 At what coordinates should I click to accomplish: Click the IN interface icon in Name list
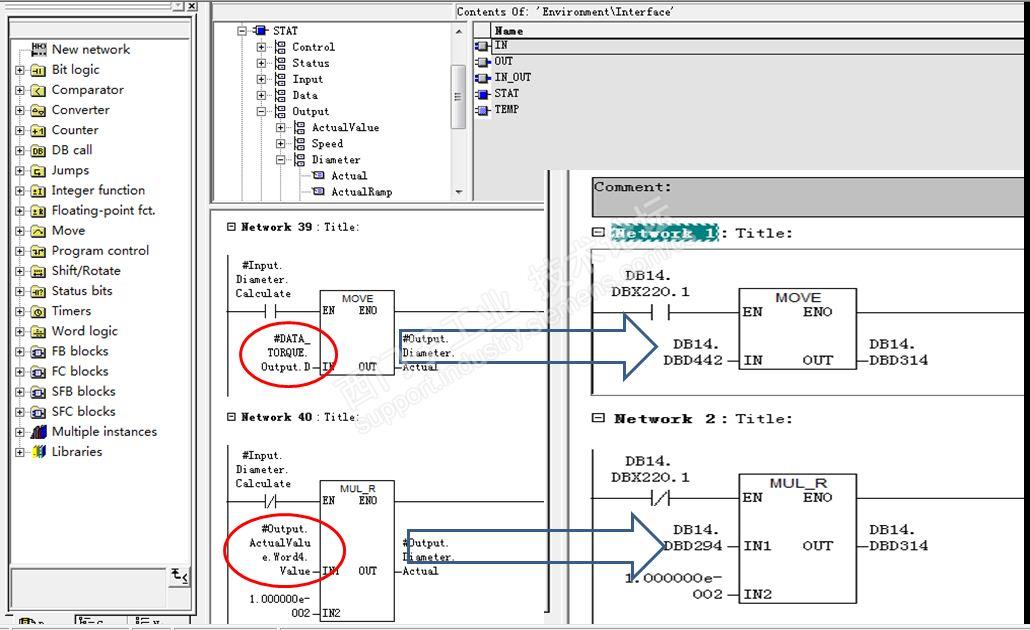(482, 45)
